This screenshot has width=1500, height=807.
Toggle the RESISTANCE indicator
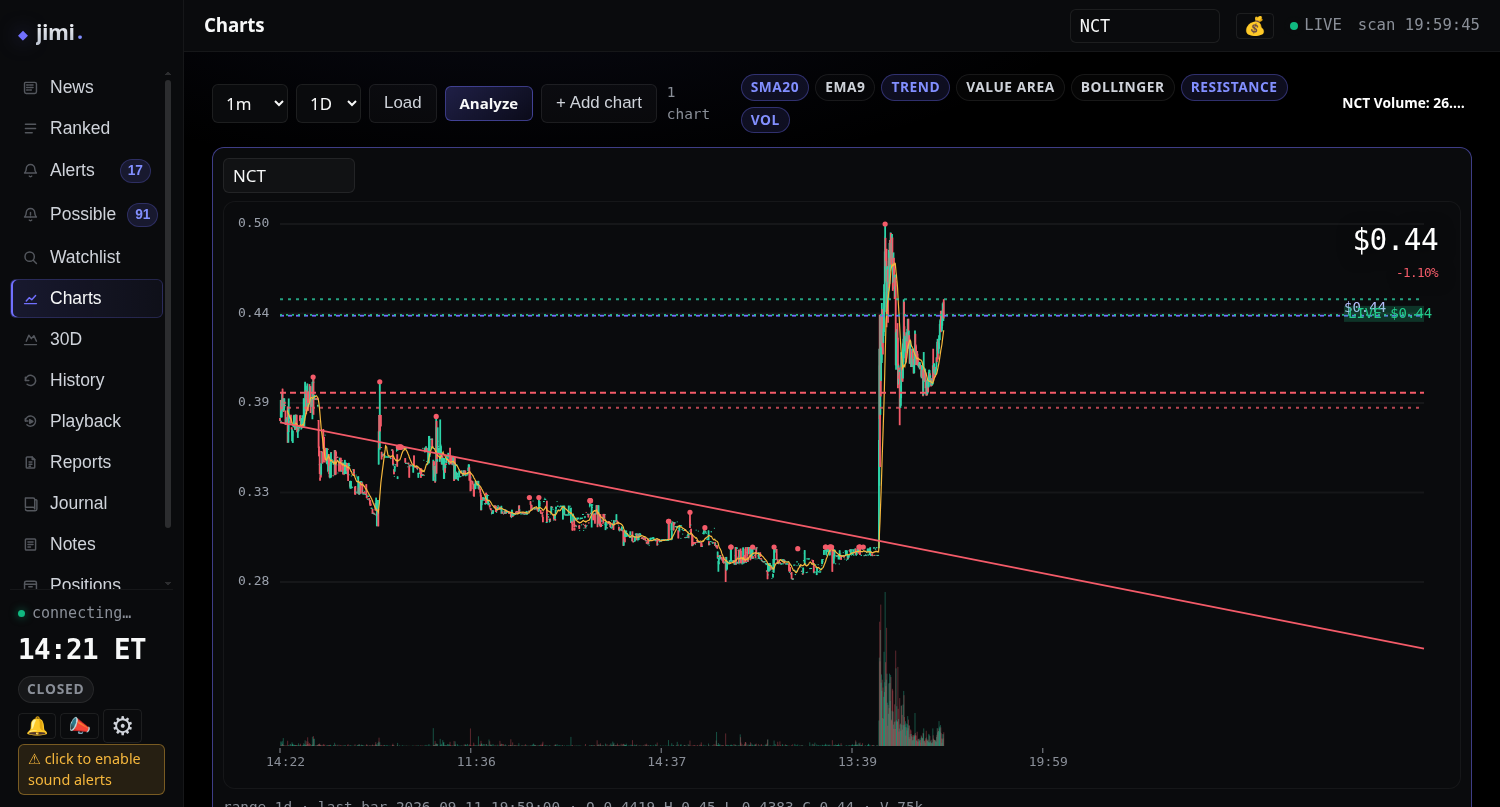[x=1234, y=88]
